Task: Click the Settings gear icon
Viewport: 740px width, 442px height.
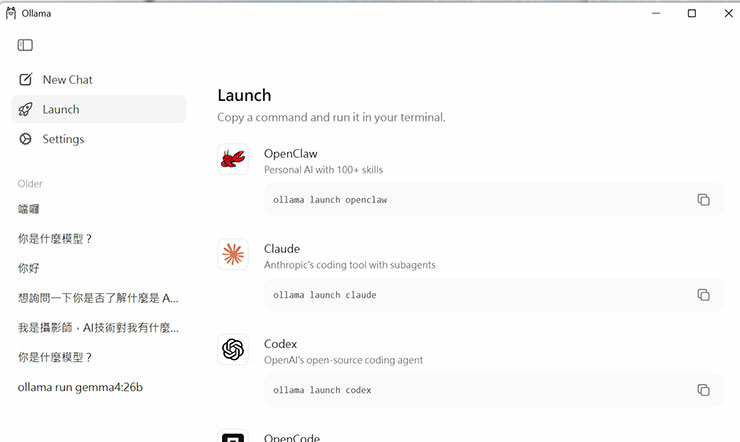Action: click(x=25, y=139)
